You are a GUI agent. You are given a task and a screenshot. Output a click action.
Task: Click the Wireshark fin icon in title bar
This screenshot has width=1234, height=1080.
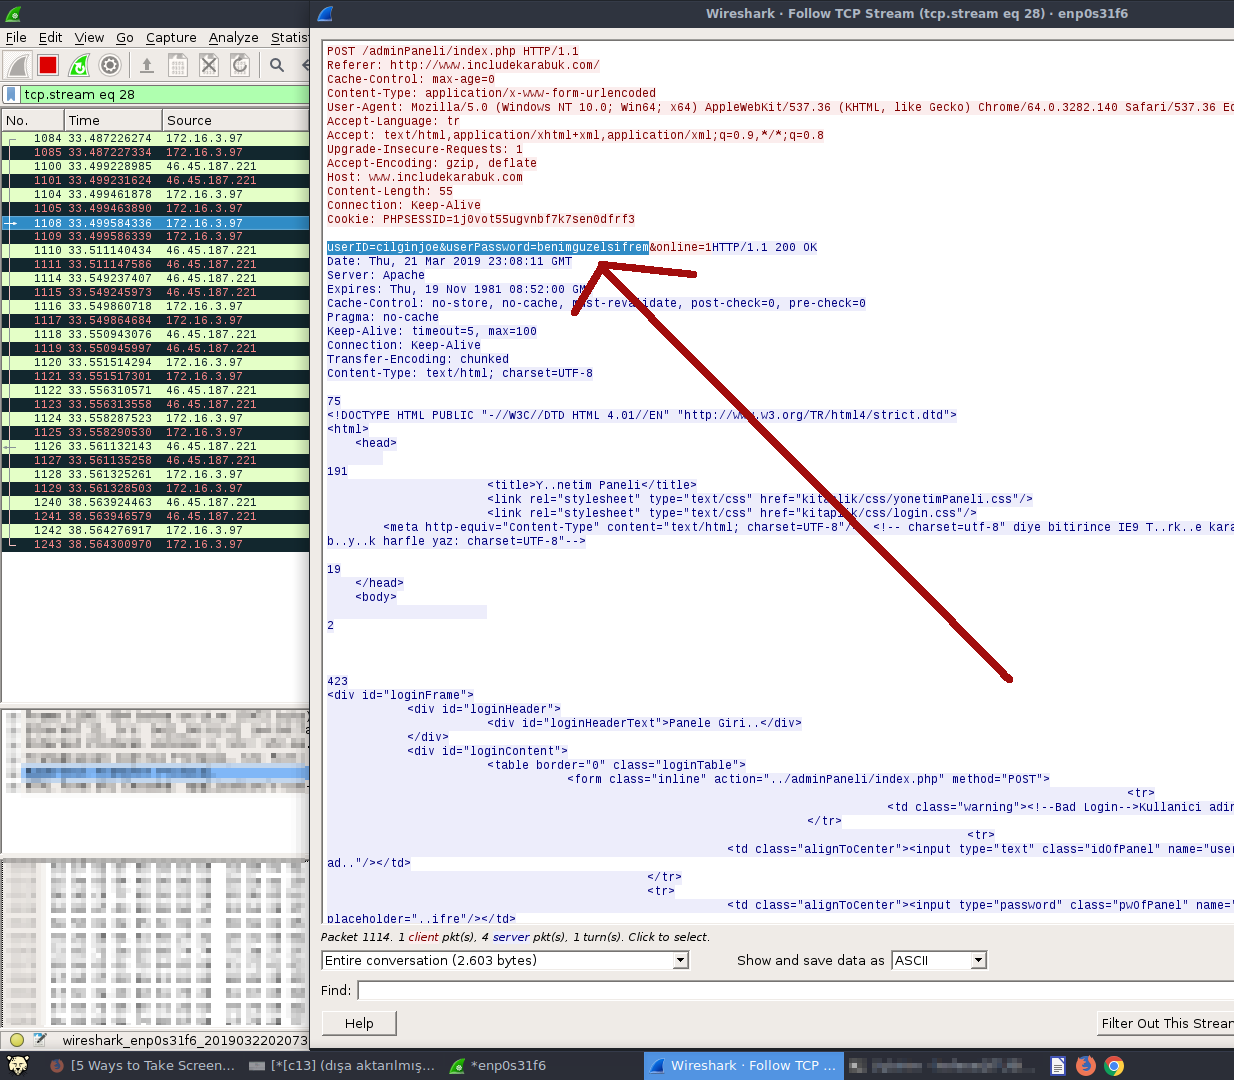[x=12, y=14]
